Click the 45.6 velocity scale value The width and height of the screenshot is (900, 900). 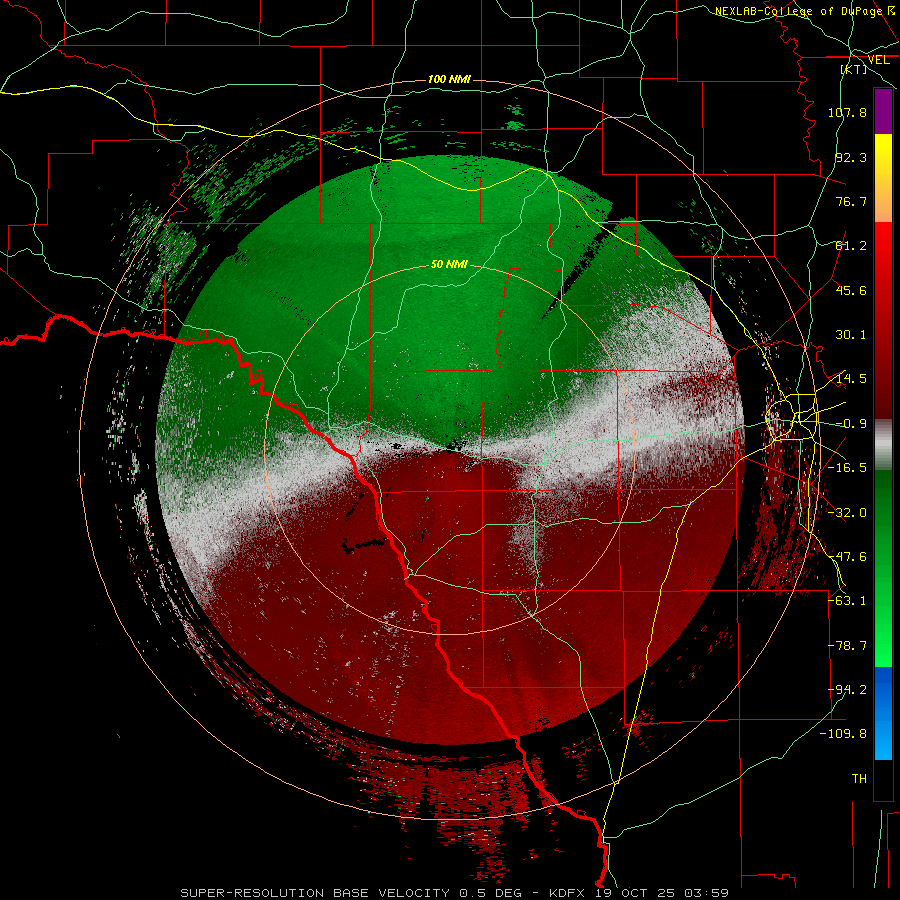pyautogui.click(x=851, y=290)
